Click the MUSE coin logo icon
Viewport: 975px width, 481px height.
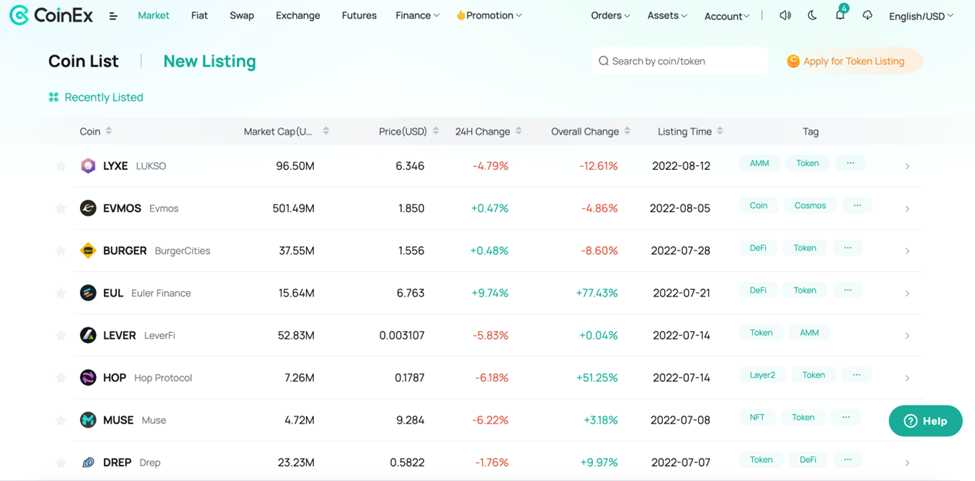[x=88, y=420]
